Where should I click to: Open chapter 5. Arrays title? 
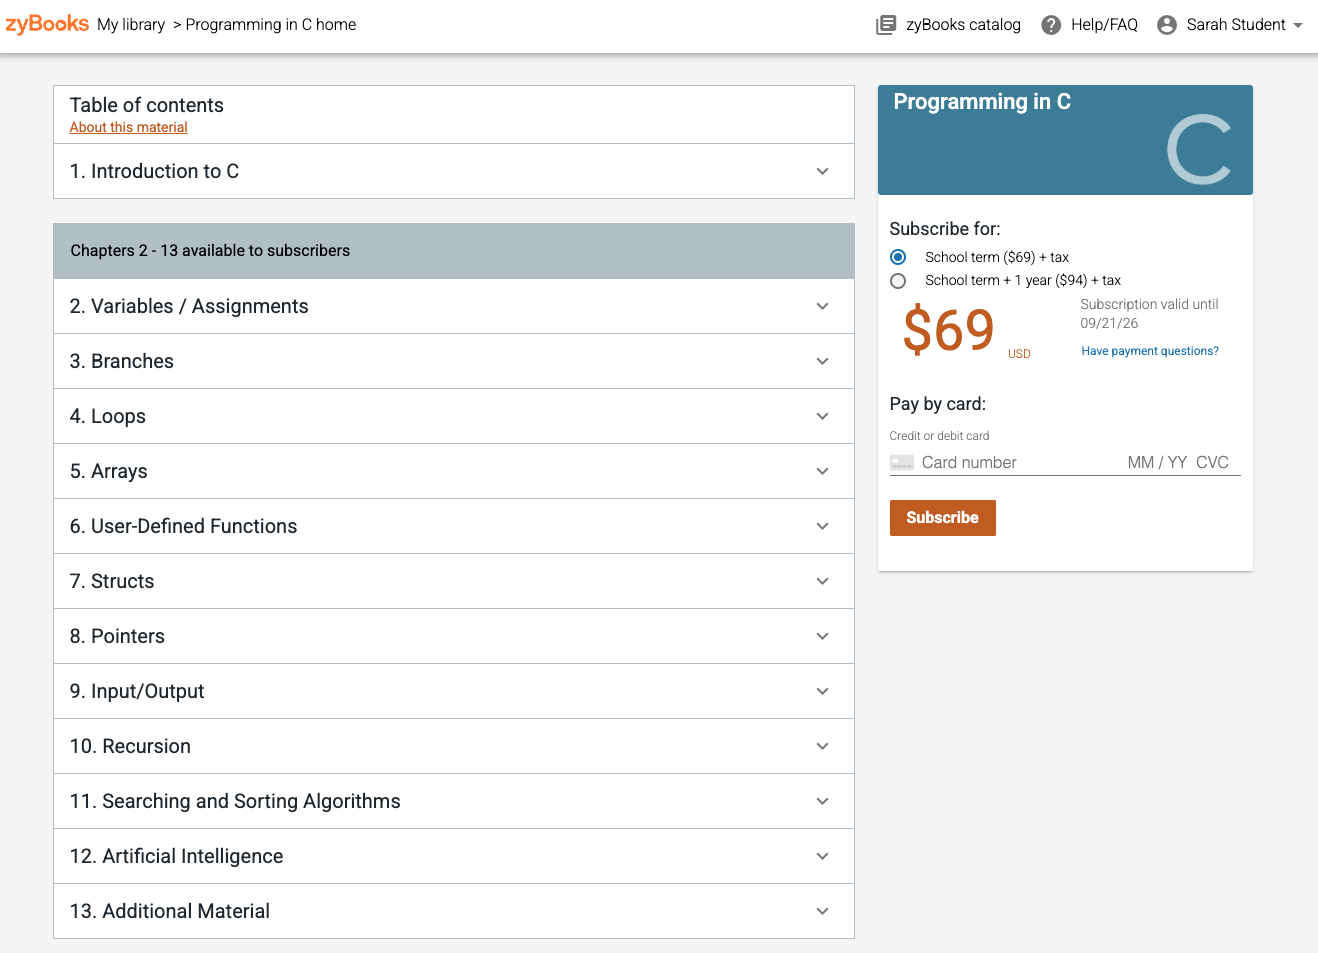pos(109,471)
